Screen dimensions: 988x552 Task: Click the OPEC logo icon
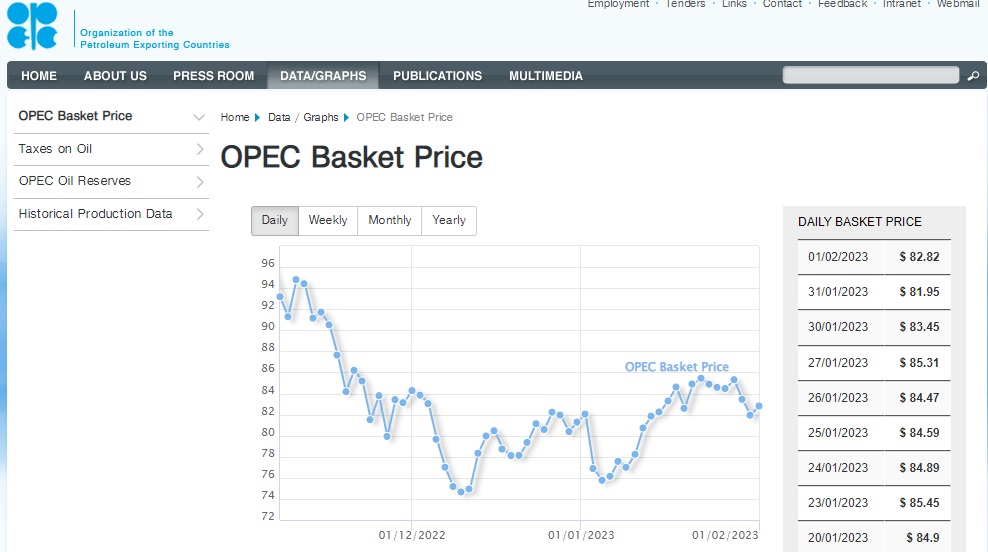[x=32, y=27]
